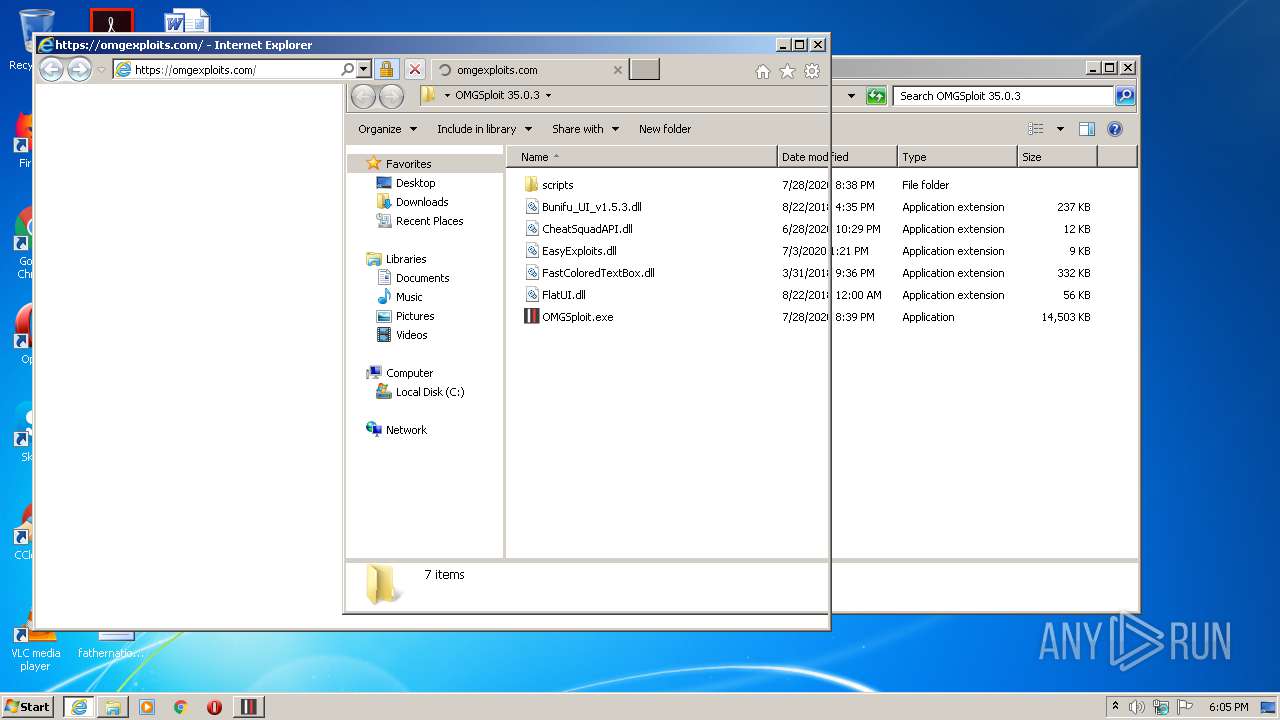Click the red X stop loading button
This screenshot has height=720, width=1280.
[x=415, y=70]
